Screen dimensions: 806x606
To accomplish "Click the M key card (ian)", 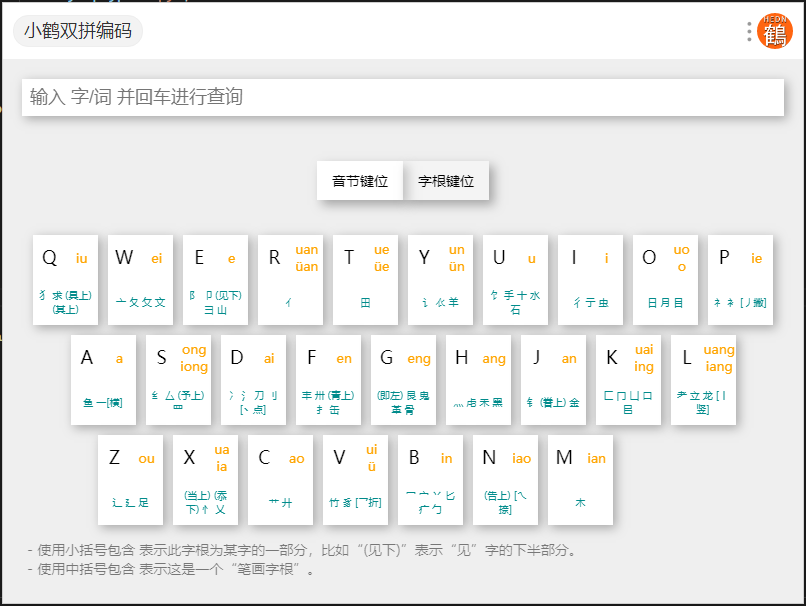I will pyautogui.click(x=581, y=480).
